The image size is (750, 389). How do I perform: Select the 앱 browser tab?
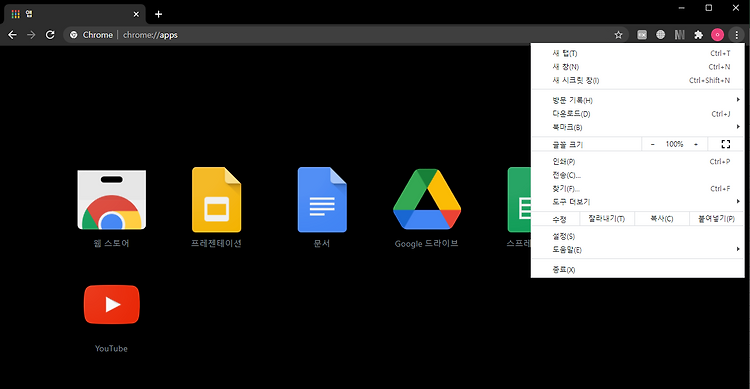74,14
